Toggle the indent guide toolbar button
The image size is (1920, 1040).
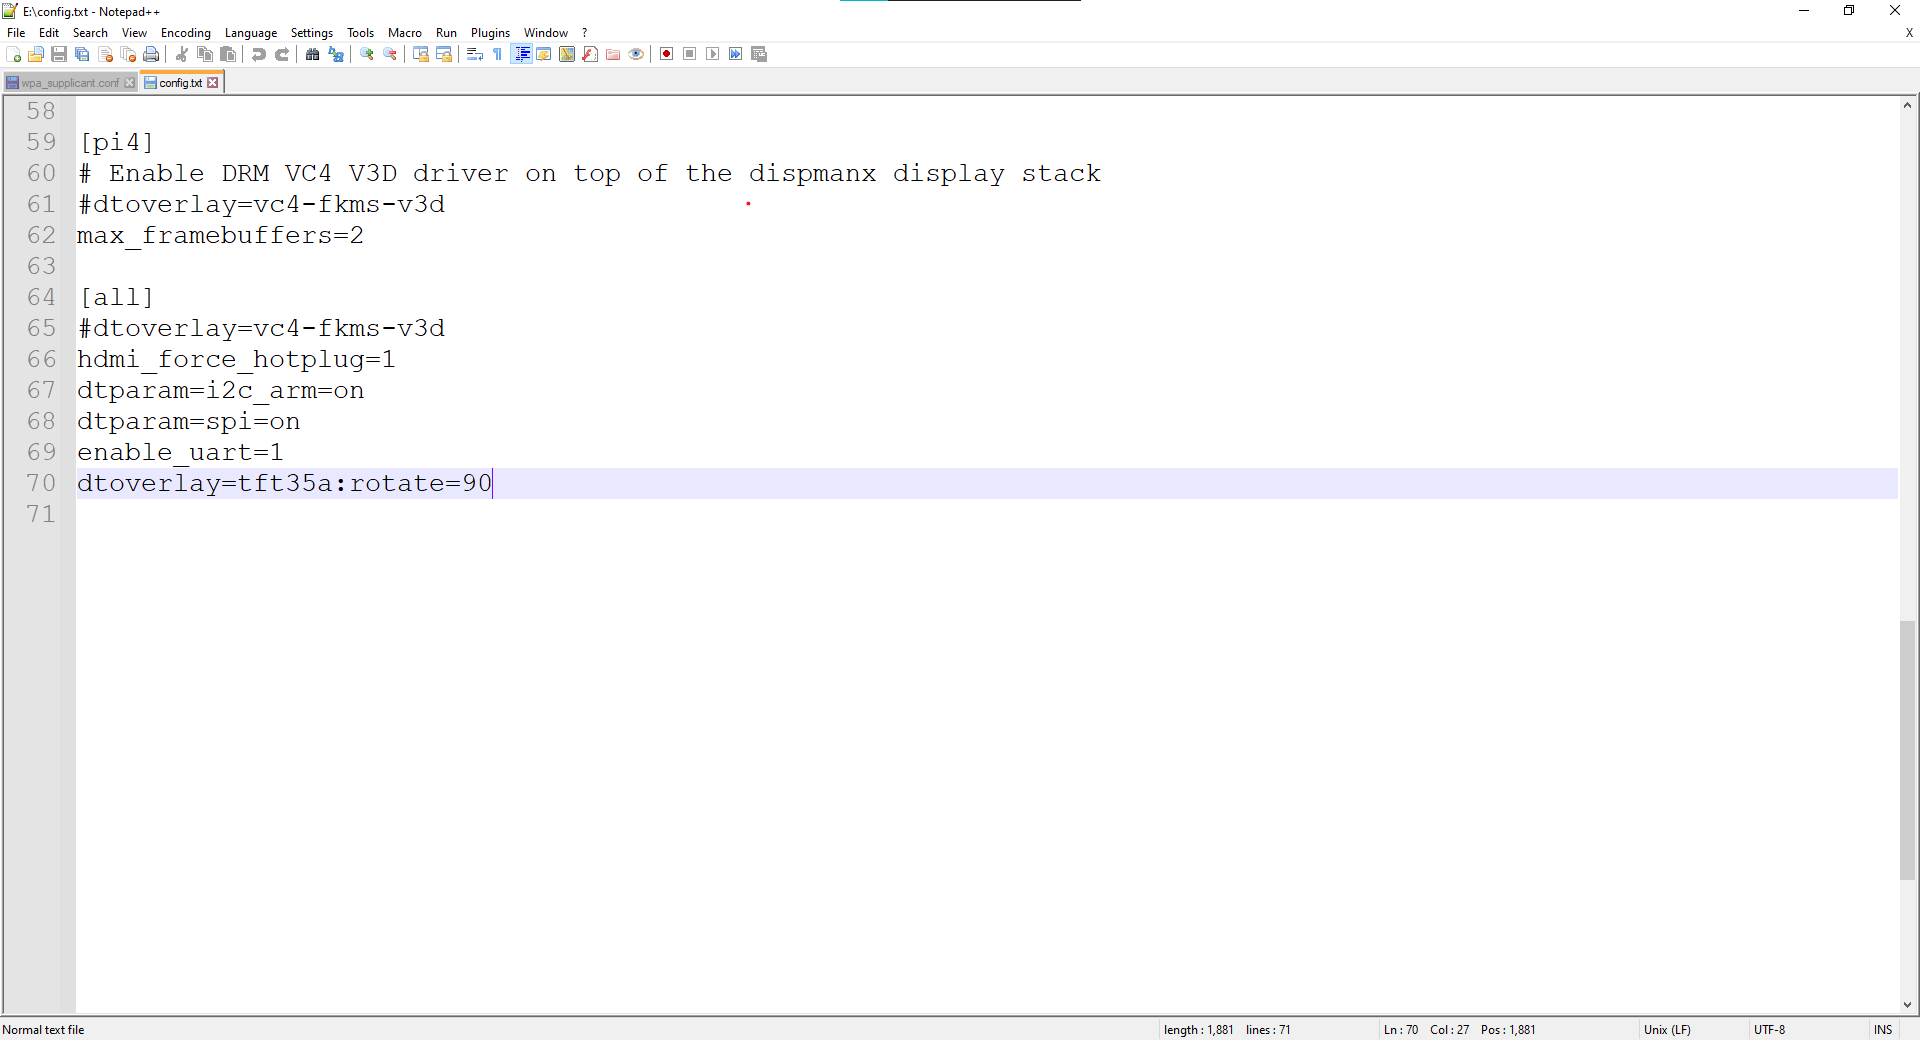[521, 54]
